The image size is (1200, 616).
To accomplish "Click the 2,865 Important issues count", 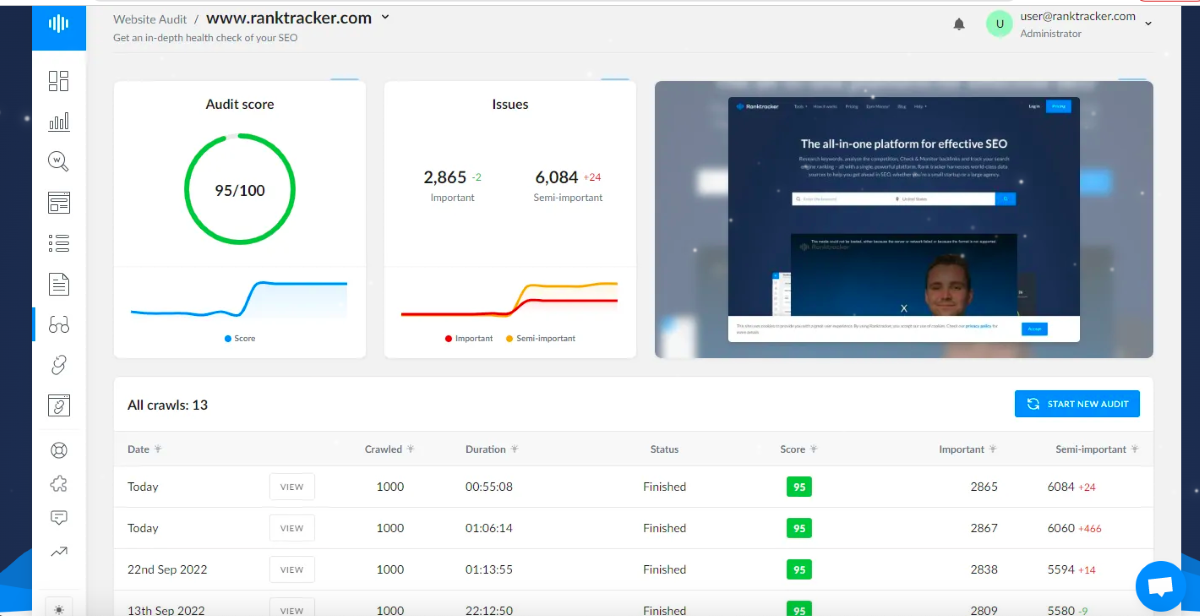I will 445,177.
